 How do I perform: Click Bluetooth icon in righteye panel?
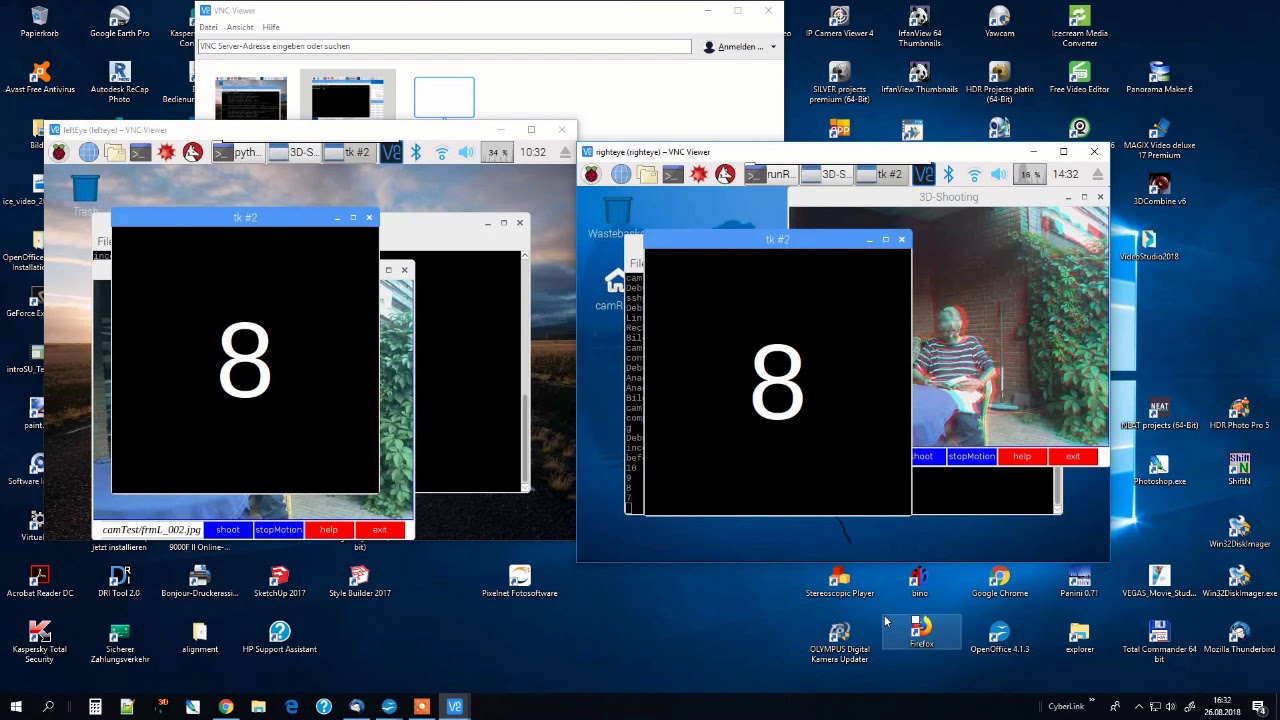[948, 174]
